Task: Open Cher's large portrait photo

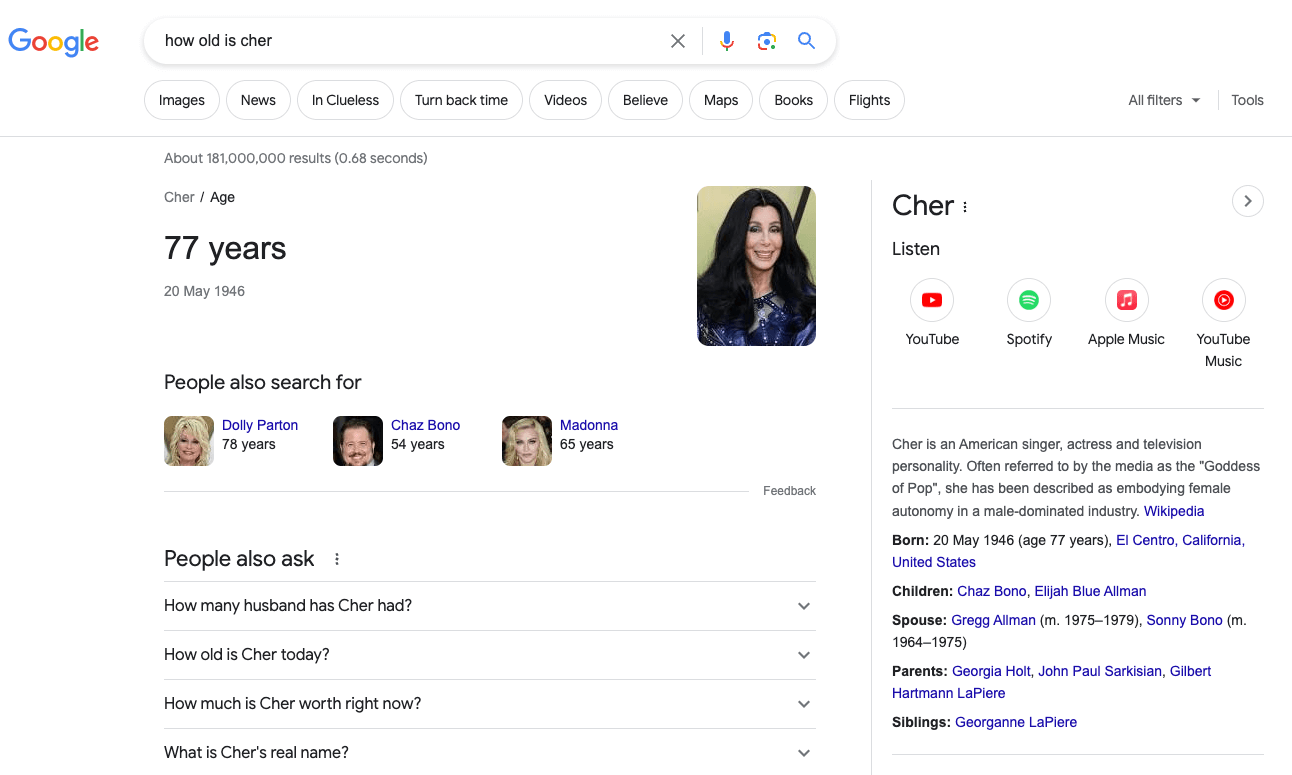Action: coord(756,266)
